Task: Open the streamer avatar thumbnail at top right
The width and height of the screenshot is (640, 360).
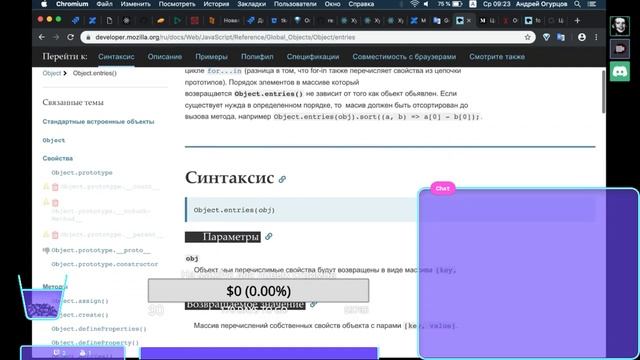Action: (x=620, y=26)
